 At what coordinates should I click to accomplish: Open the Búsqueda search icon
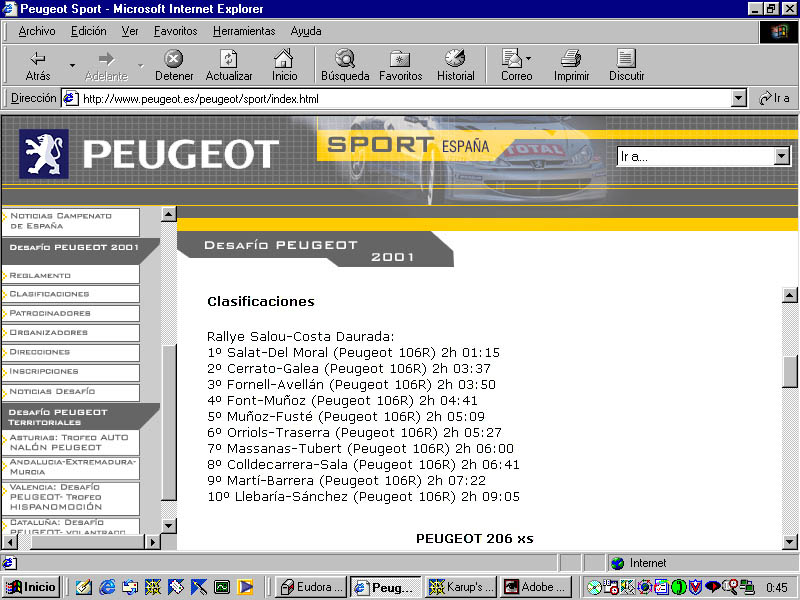tap(345, 66)
